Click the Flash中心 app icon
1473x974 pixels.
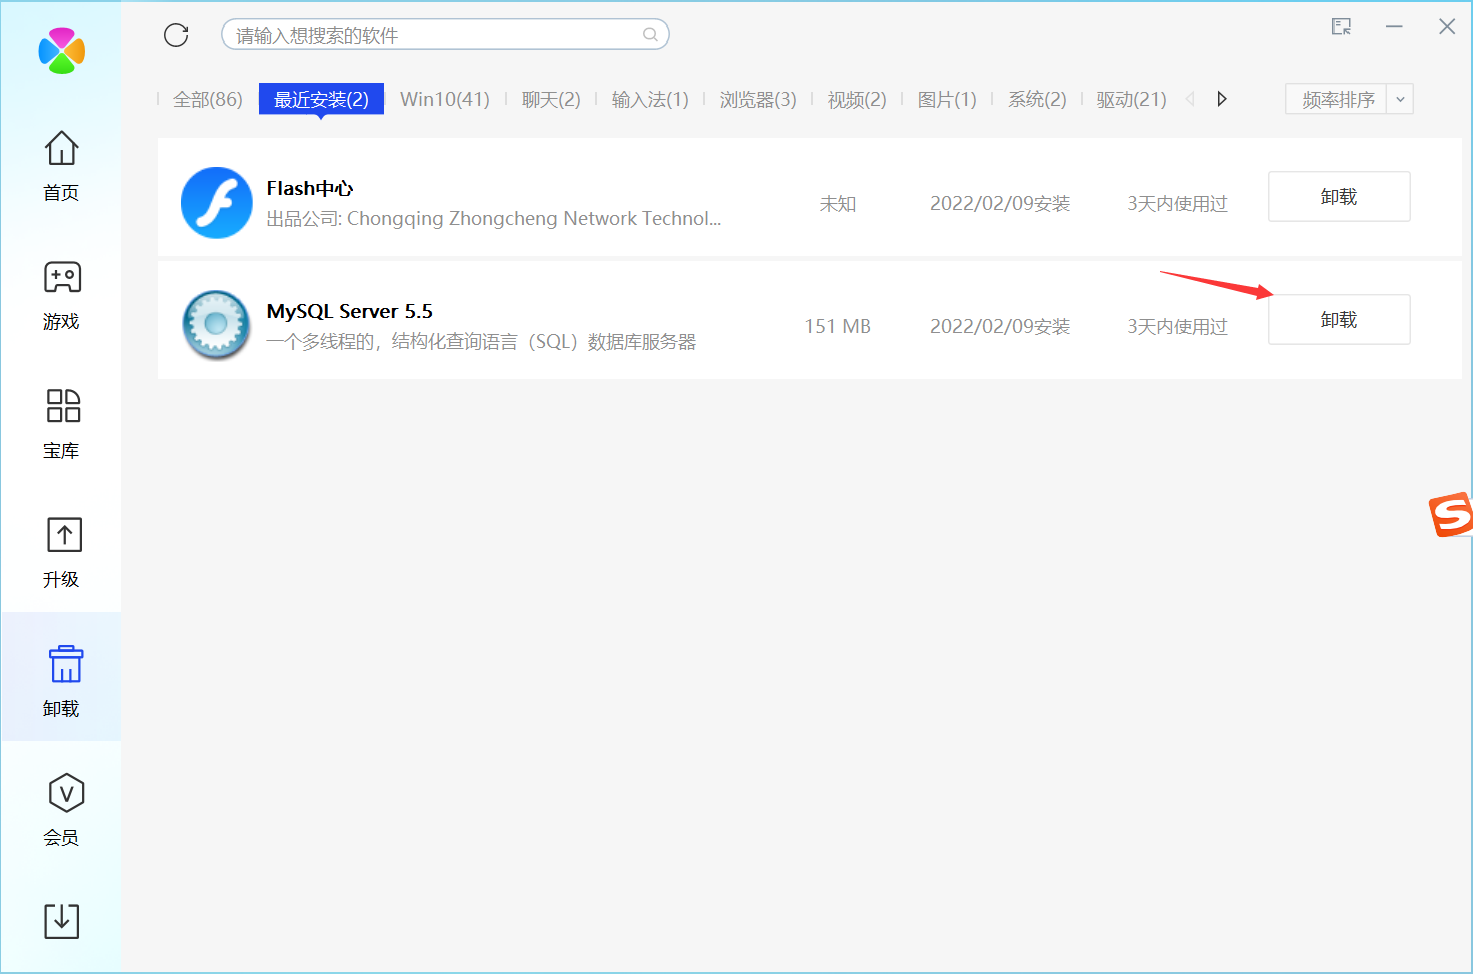[x=217, y=203]
